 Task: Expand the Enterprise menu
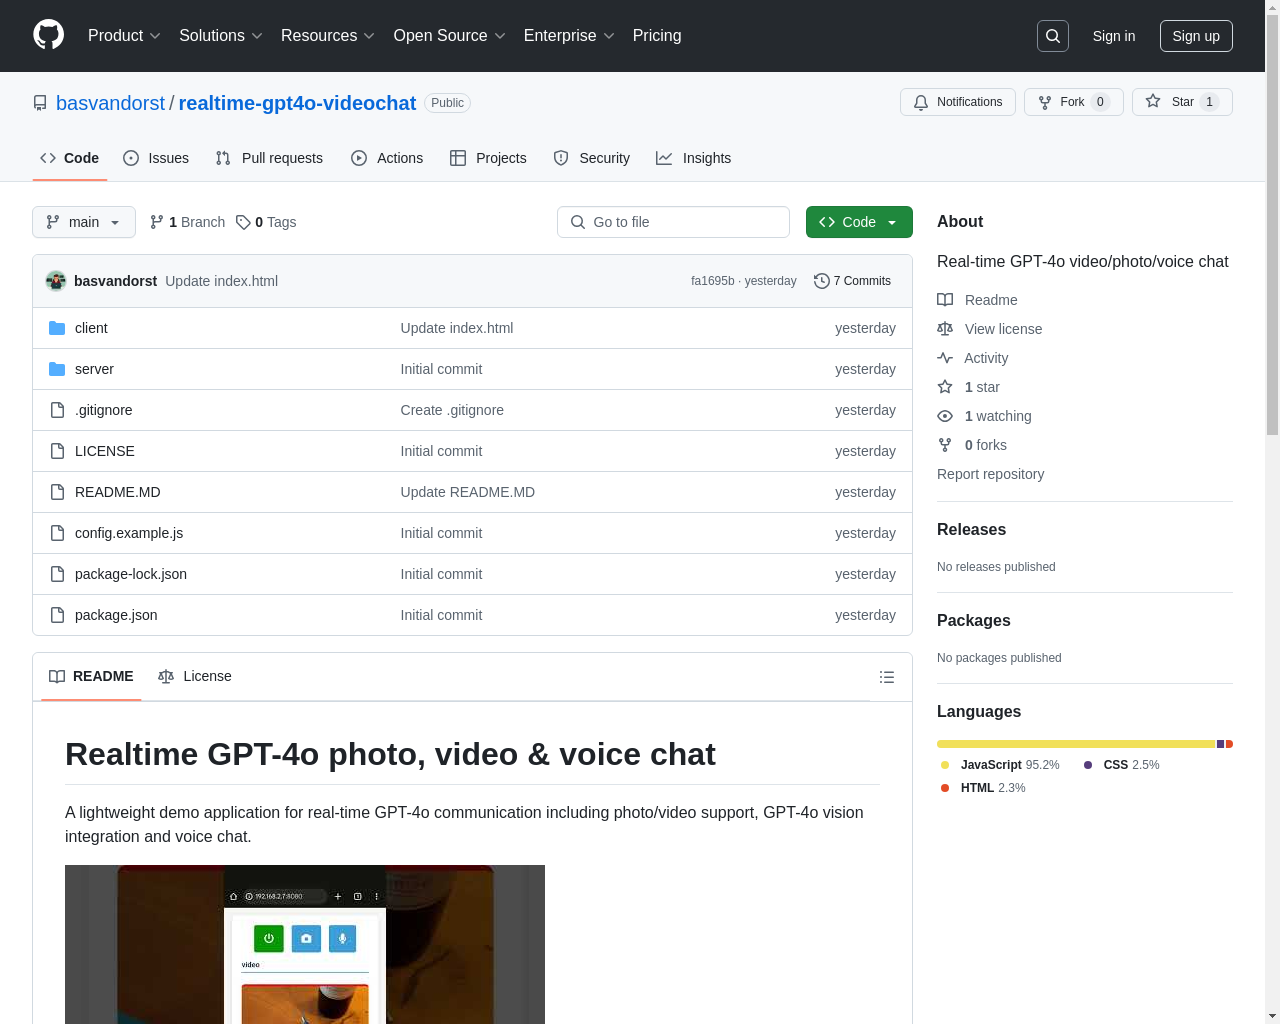point(569,36)
